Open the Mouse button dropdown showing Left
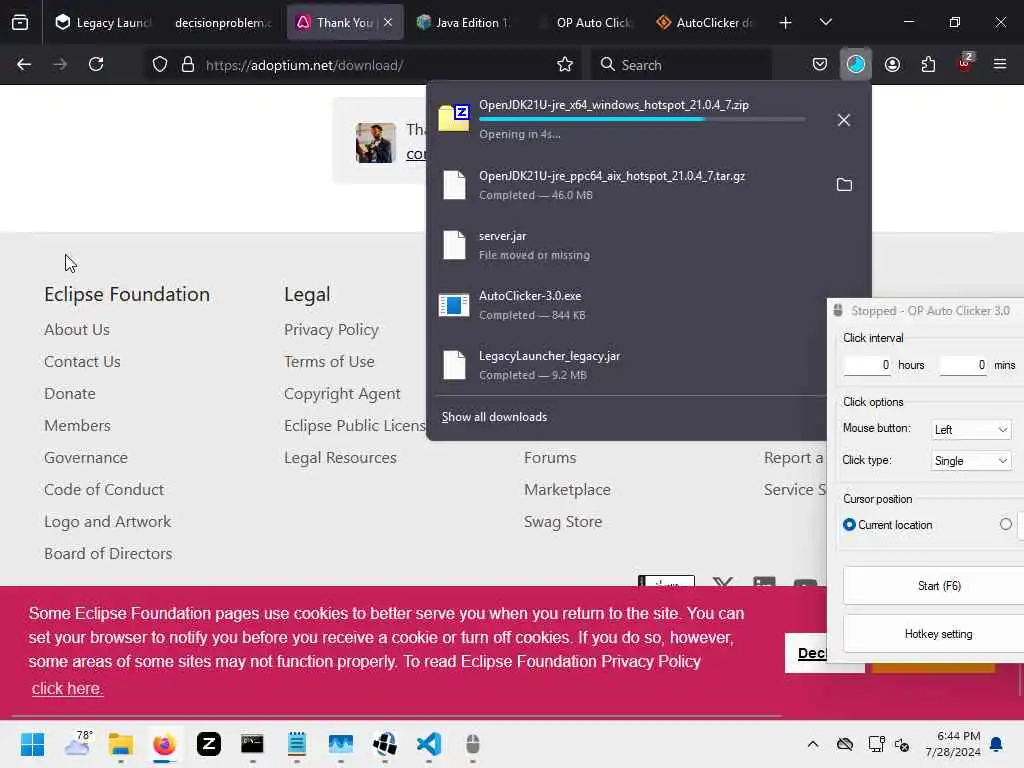The image size is (1024, 768). coord(971,429)
